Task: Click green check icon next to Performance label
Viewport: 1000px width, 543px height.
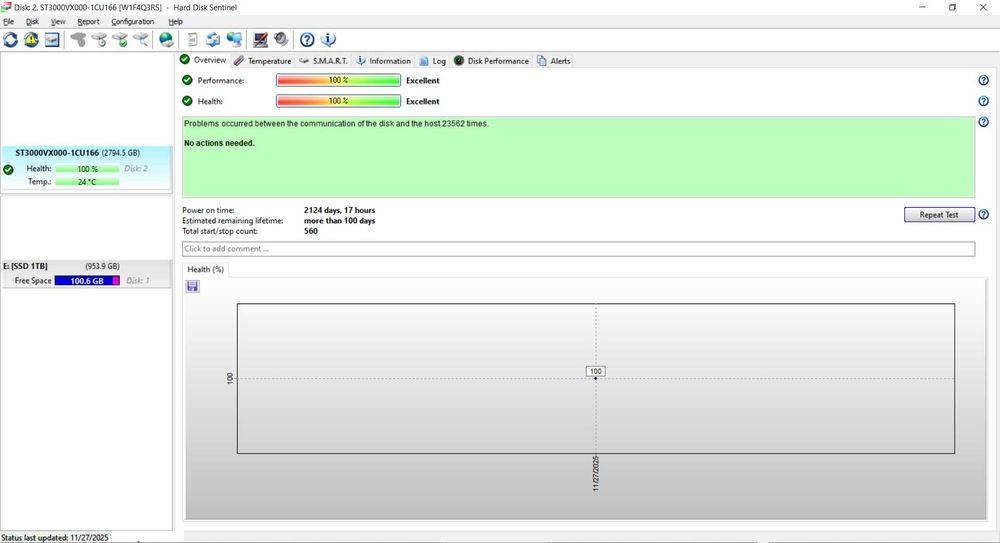Action: (x=187, y=80)
